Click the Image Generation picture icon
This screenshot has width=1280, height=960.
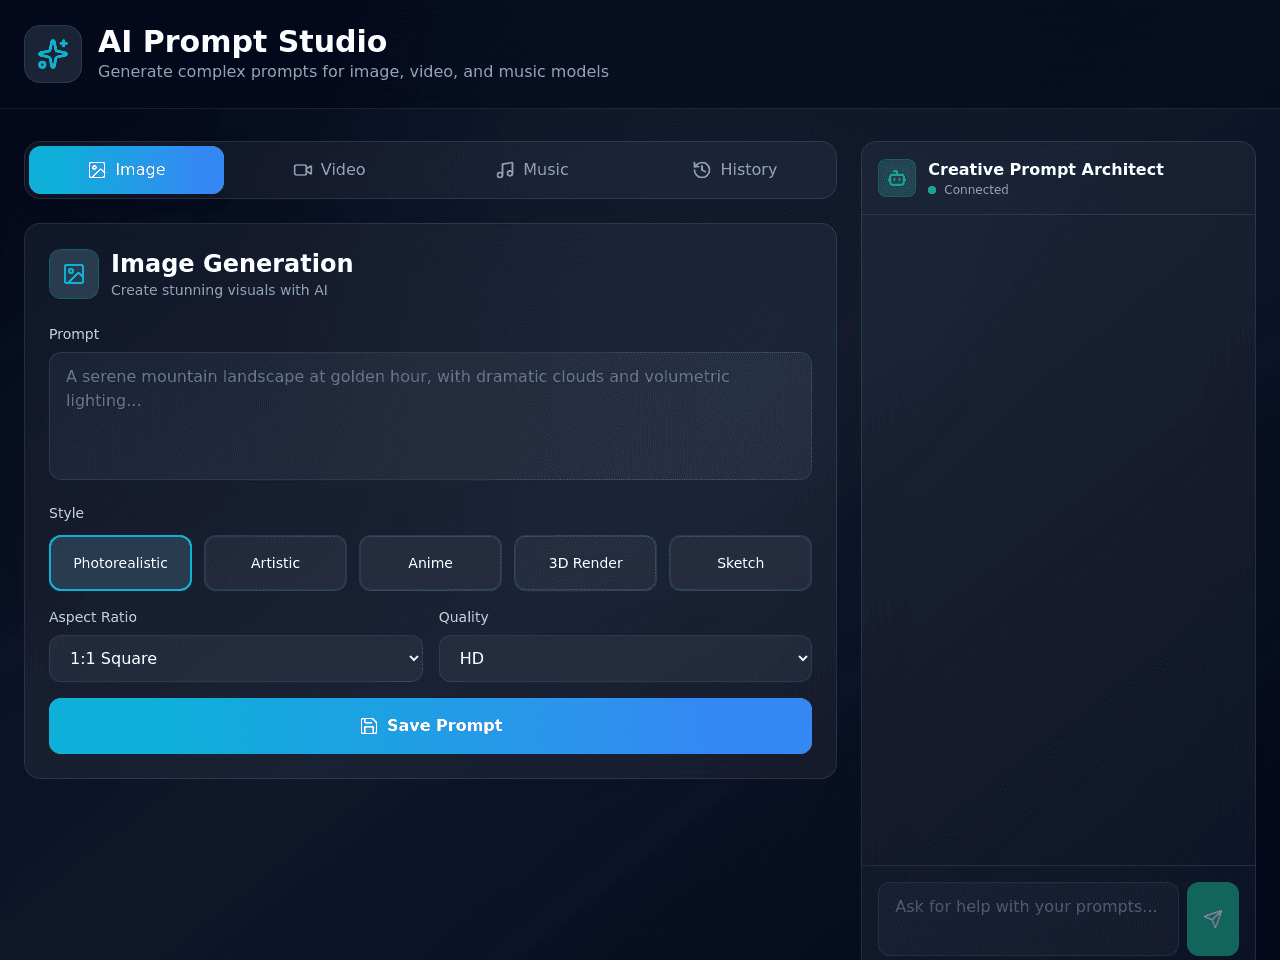[74, 274]
